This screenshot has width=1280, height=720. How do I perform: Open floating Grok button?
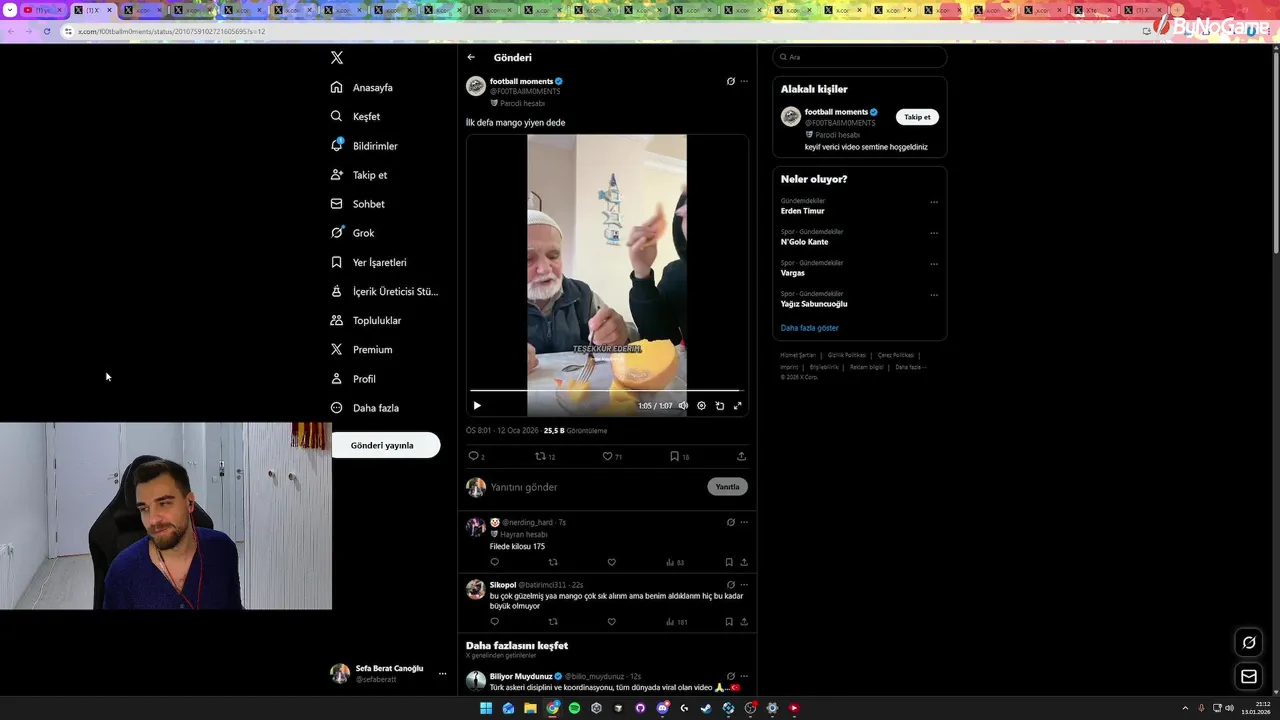click(1249, 643)
